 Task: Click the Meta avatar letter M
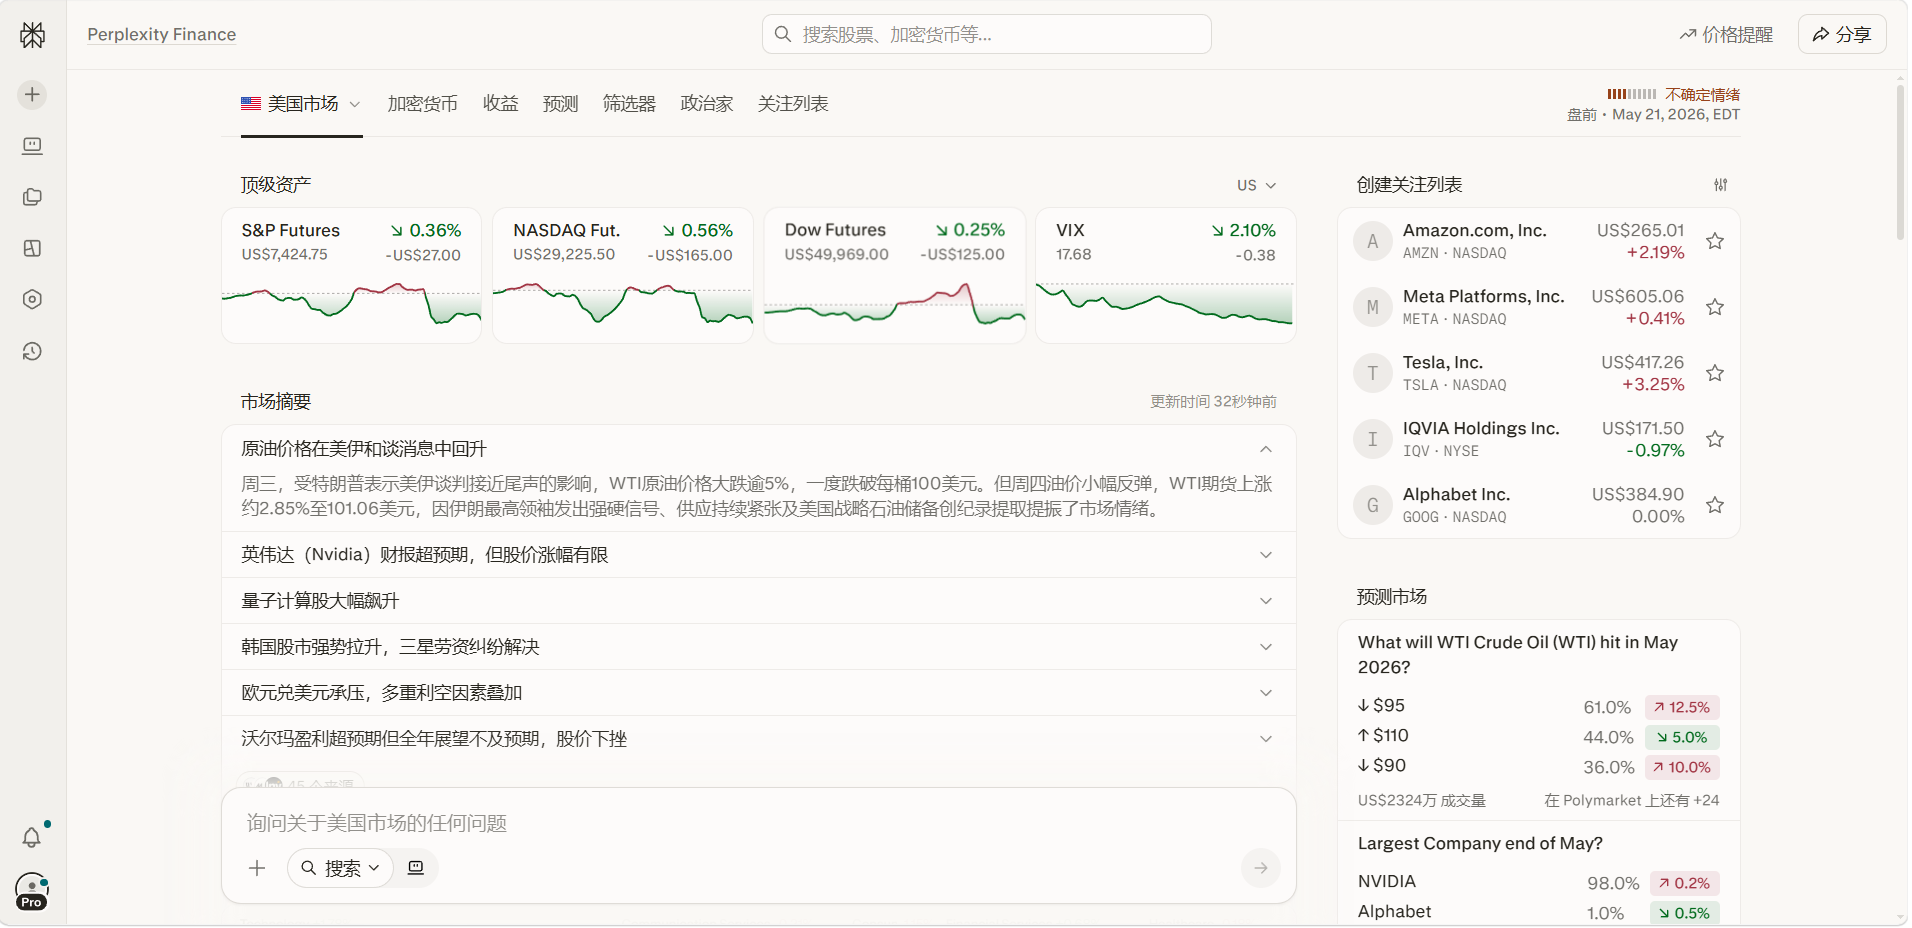(x=1372, y=307)
